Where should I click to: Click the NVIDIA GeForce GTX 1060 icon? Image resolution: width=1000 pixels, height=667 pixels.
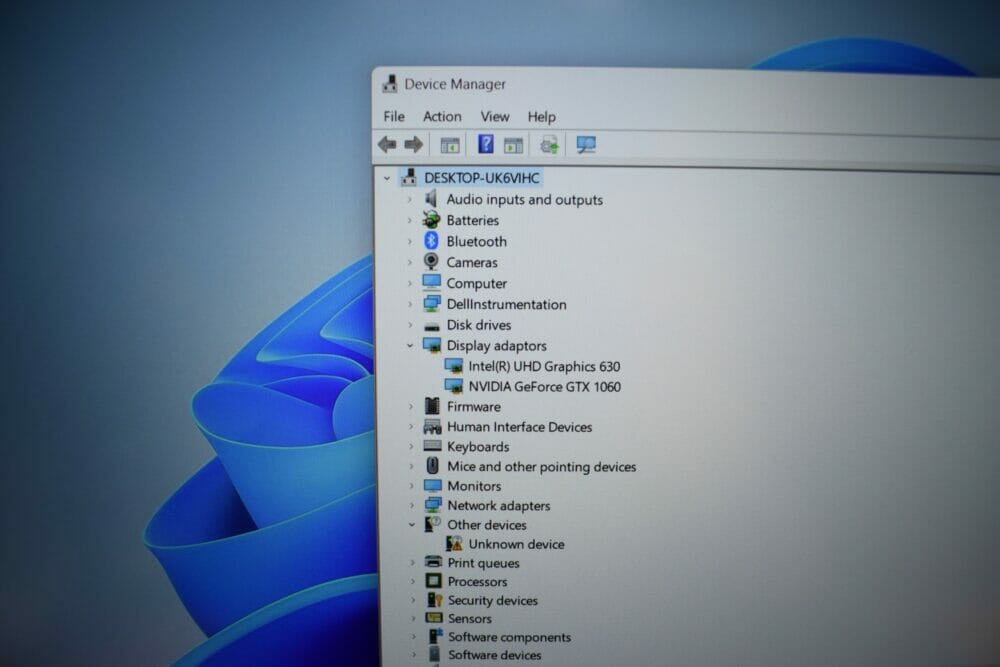pyautogui.click(x=453, y=386)
